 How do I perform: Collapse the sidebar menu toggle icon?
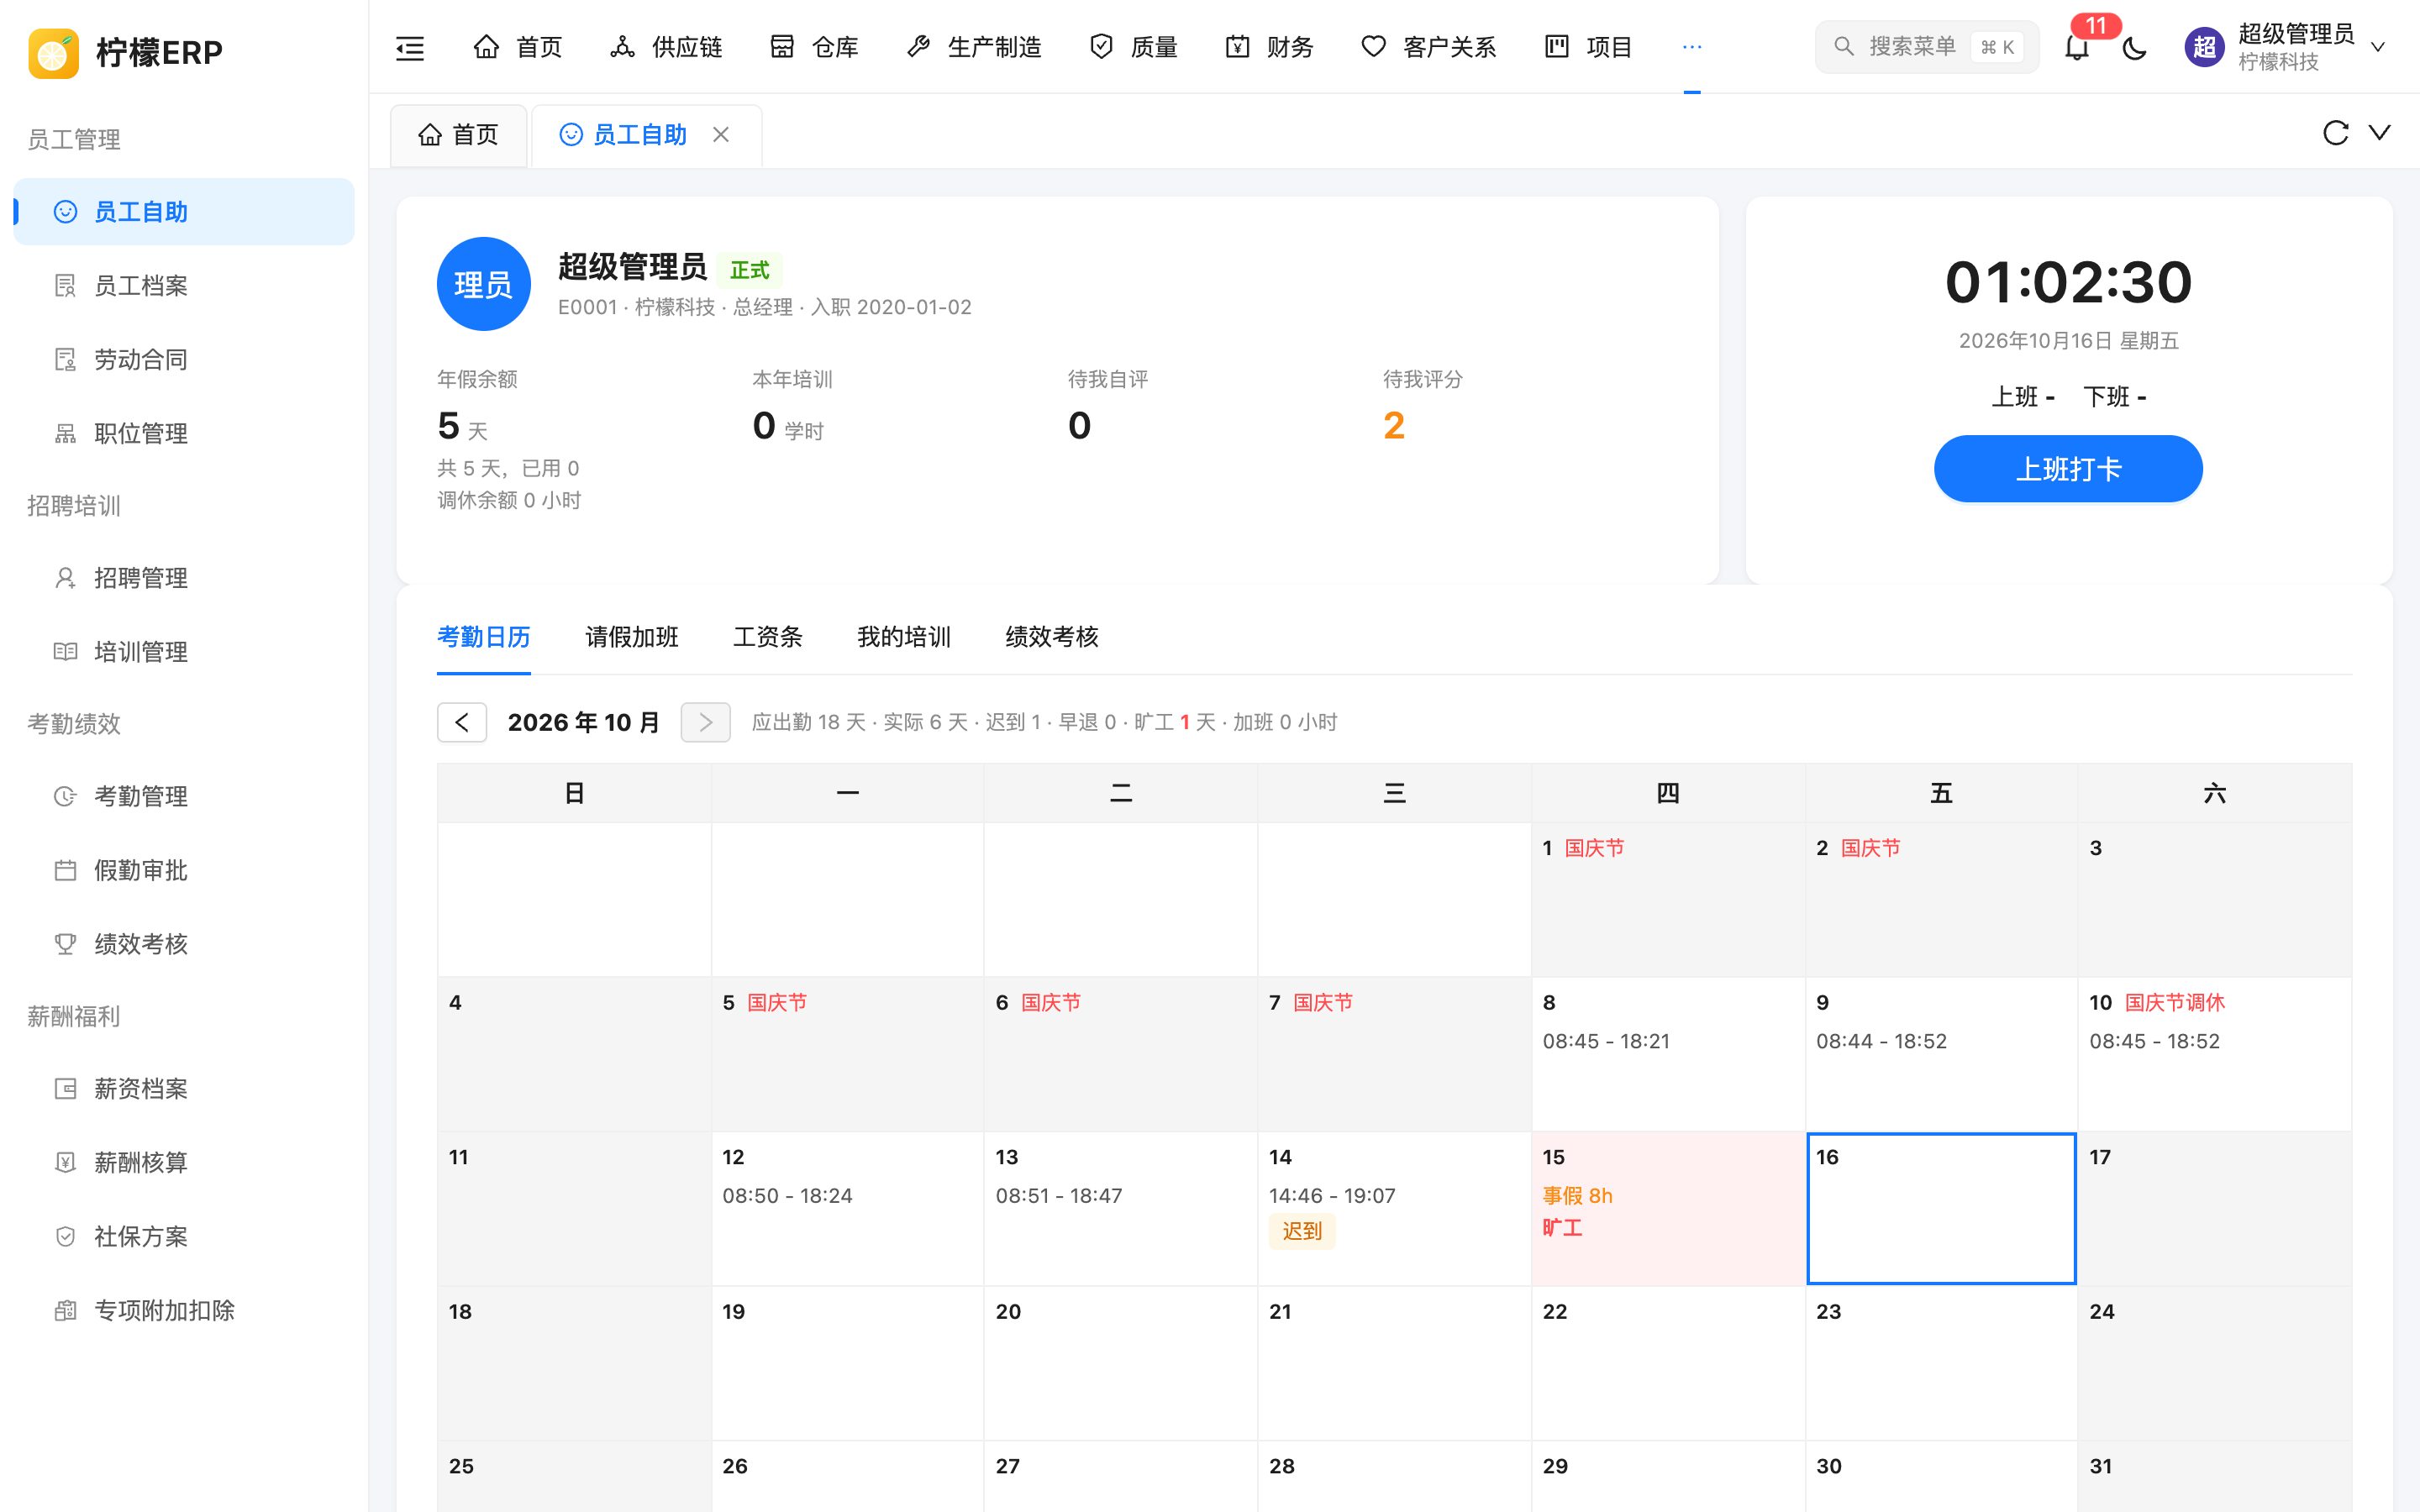[x=410, y=47]
